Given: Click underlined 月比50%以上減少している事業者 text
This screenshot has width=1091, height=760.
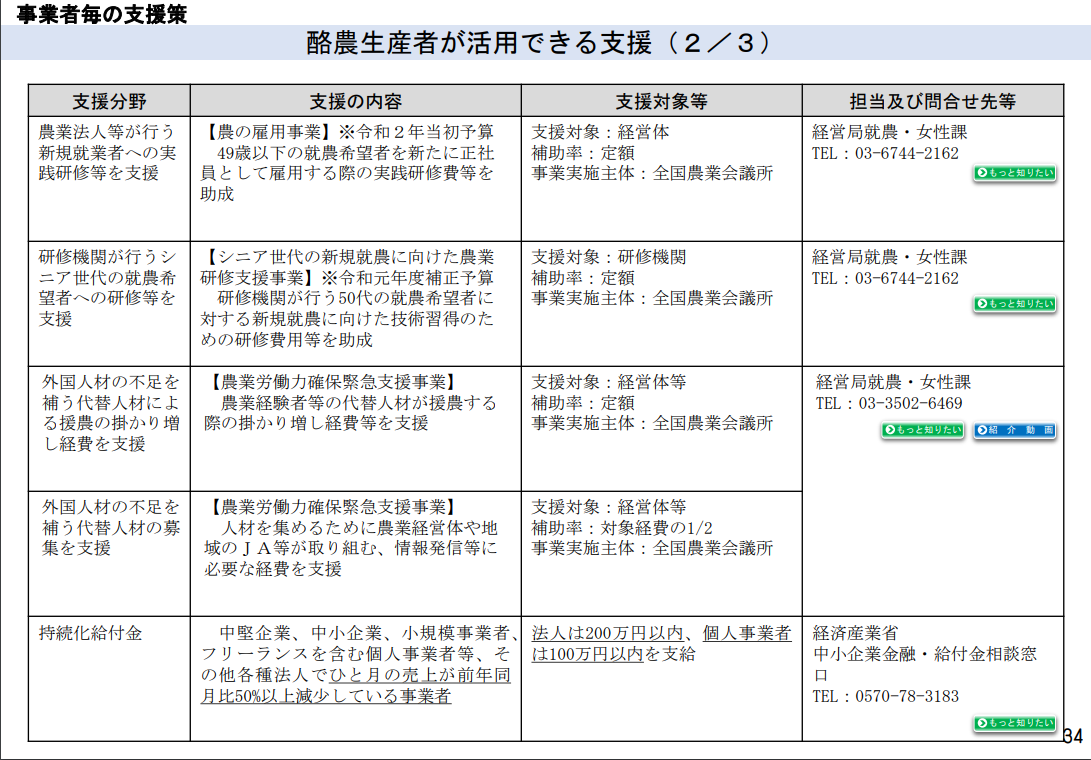Looking at the screenshot, I should pos(326,696).
